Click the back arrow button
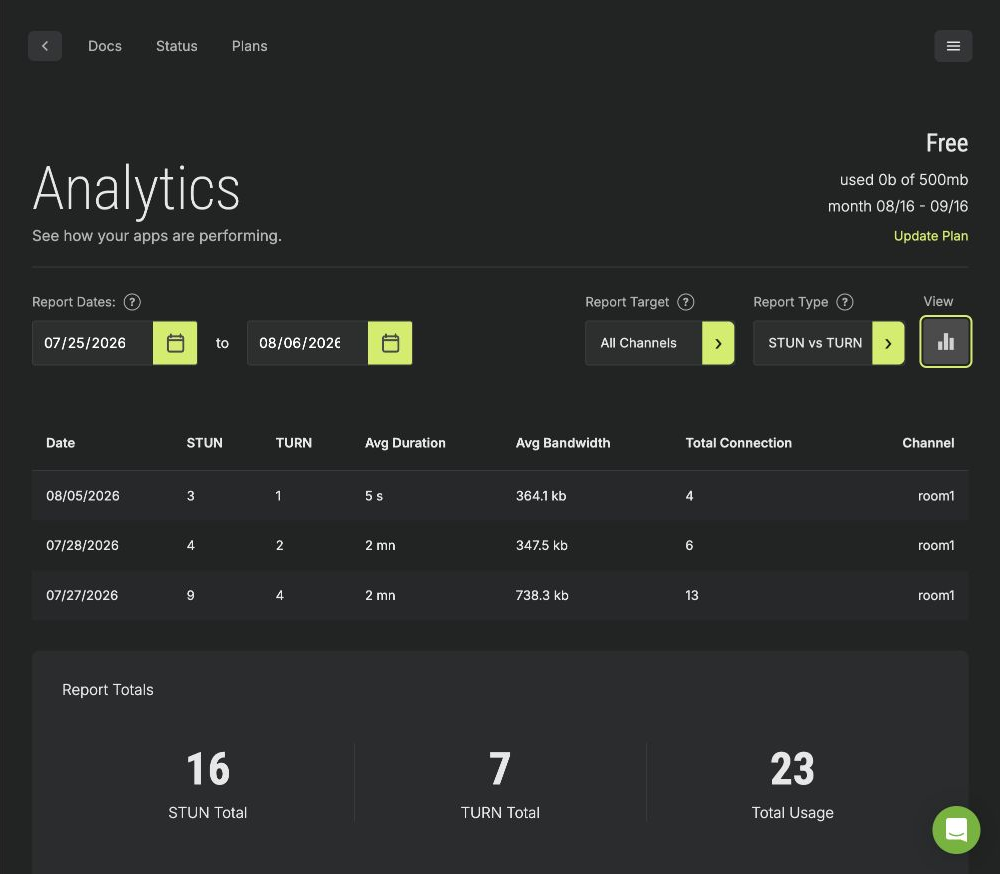The image size is (1000, 874). [x=45, y=46]
